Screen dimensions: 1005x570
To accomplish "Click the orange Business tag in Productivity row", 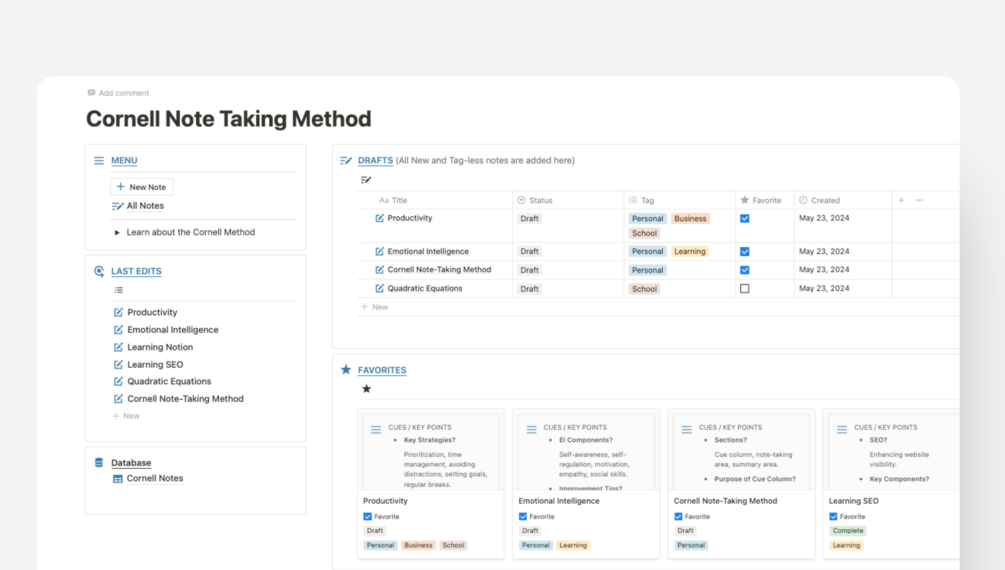I will click(x=690, y=218).
